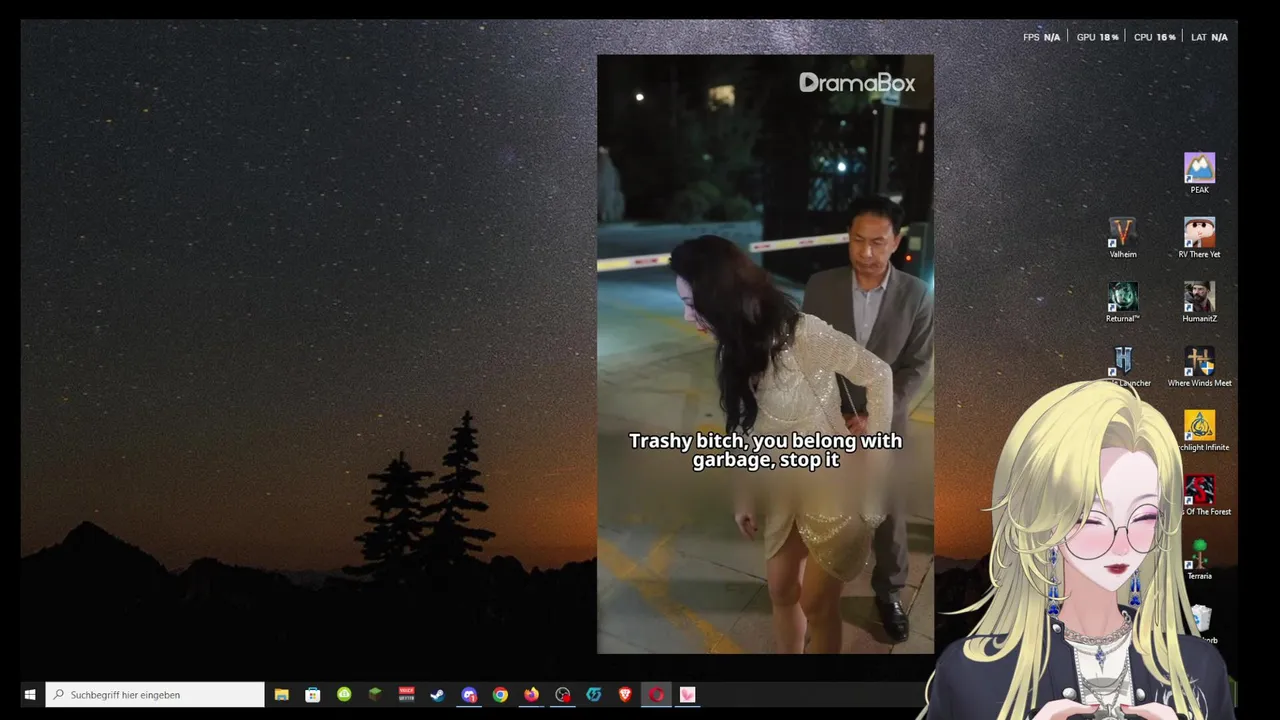Click the vertical DramaBox video player
The width and height of the screenshot is (1280, 720).
pyautogui.click(x=765, y=354)
